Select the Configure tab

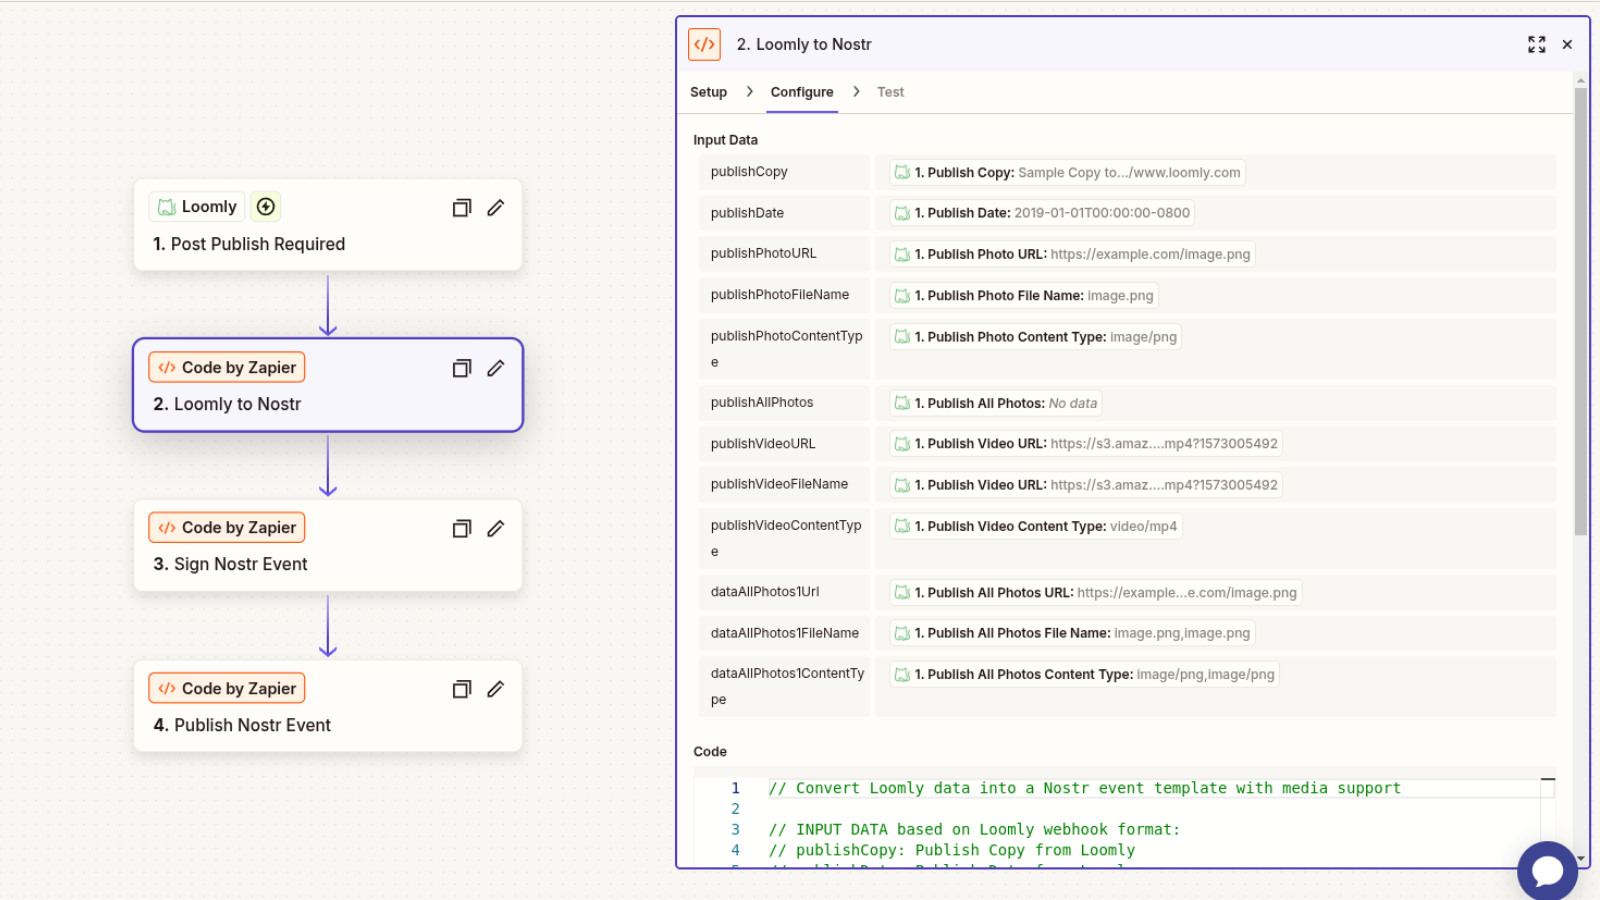[x=802, y=92]
